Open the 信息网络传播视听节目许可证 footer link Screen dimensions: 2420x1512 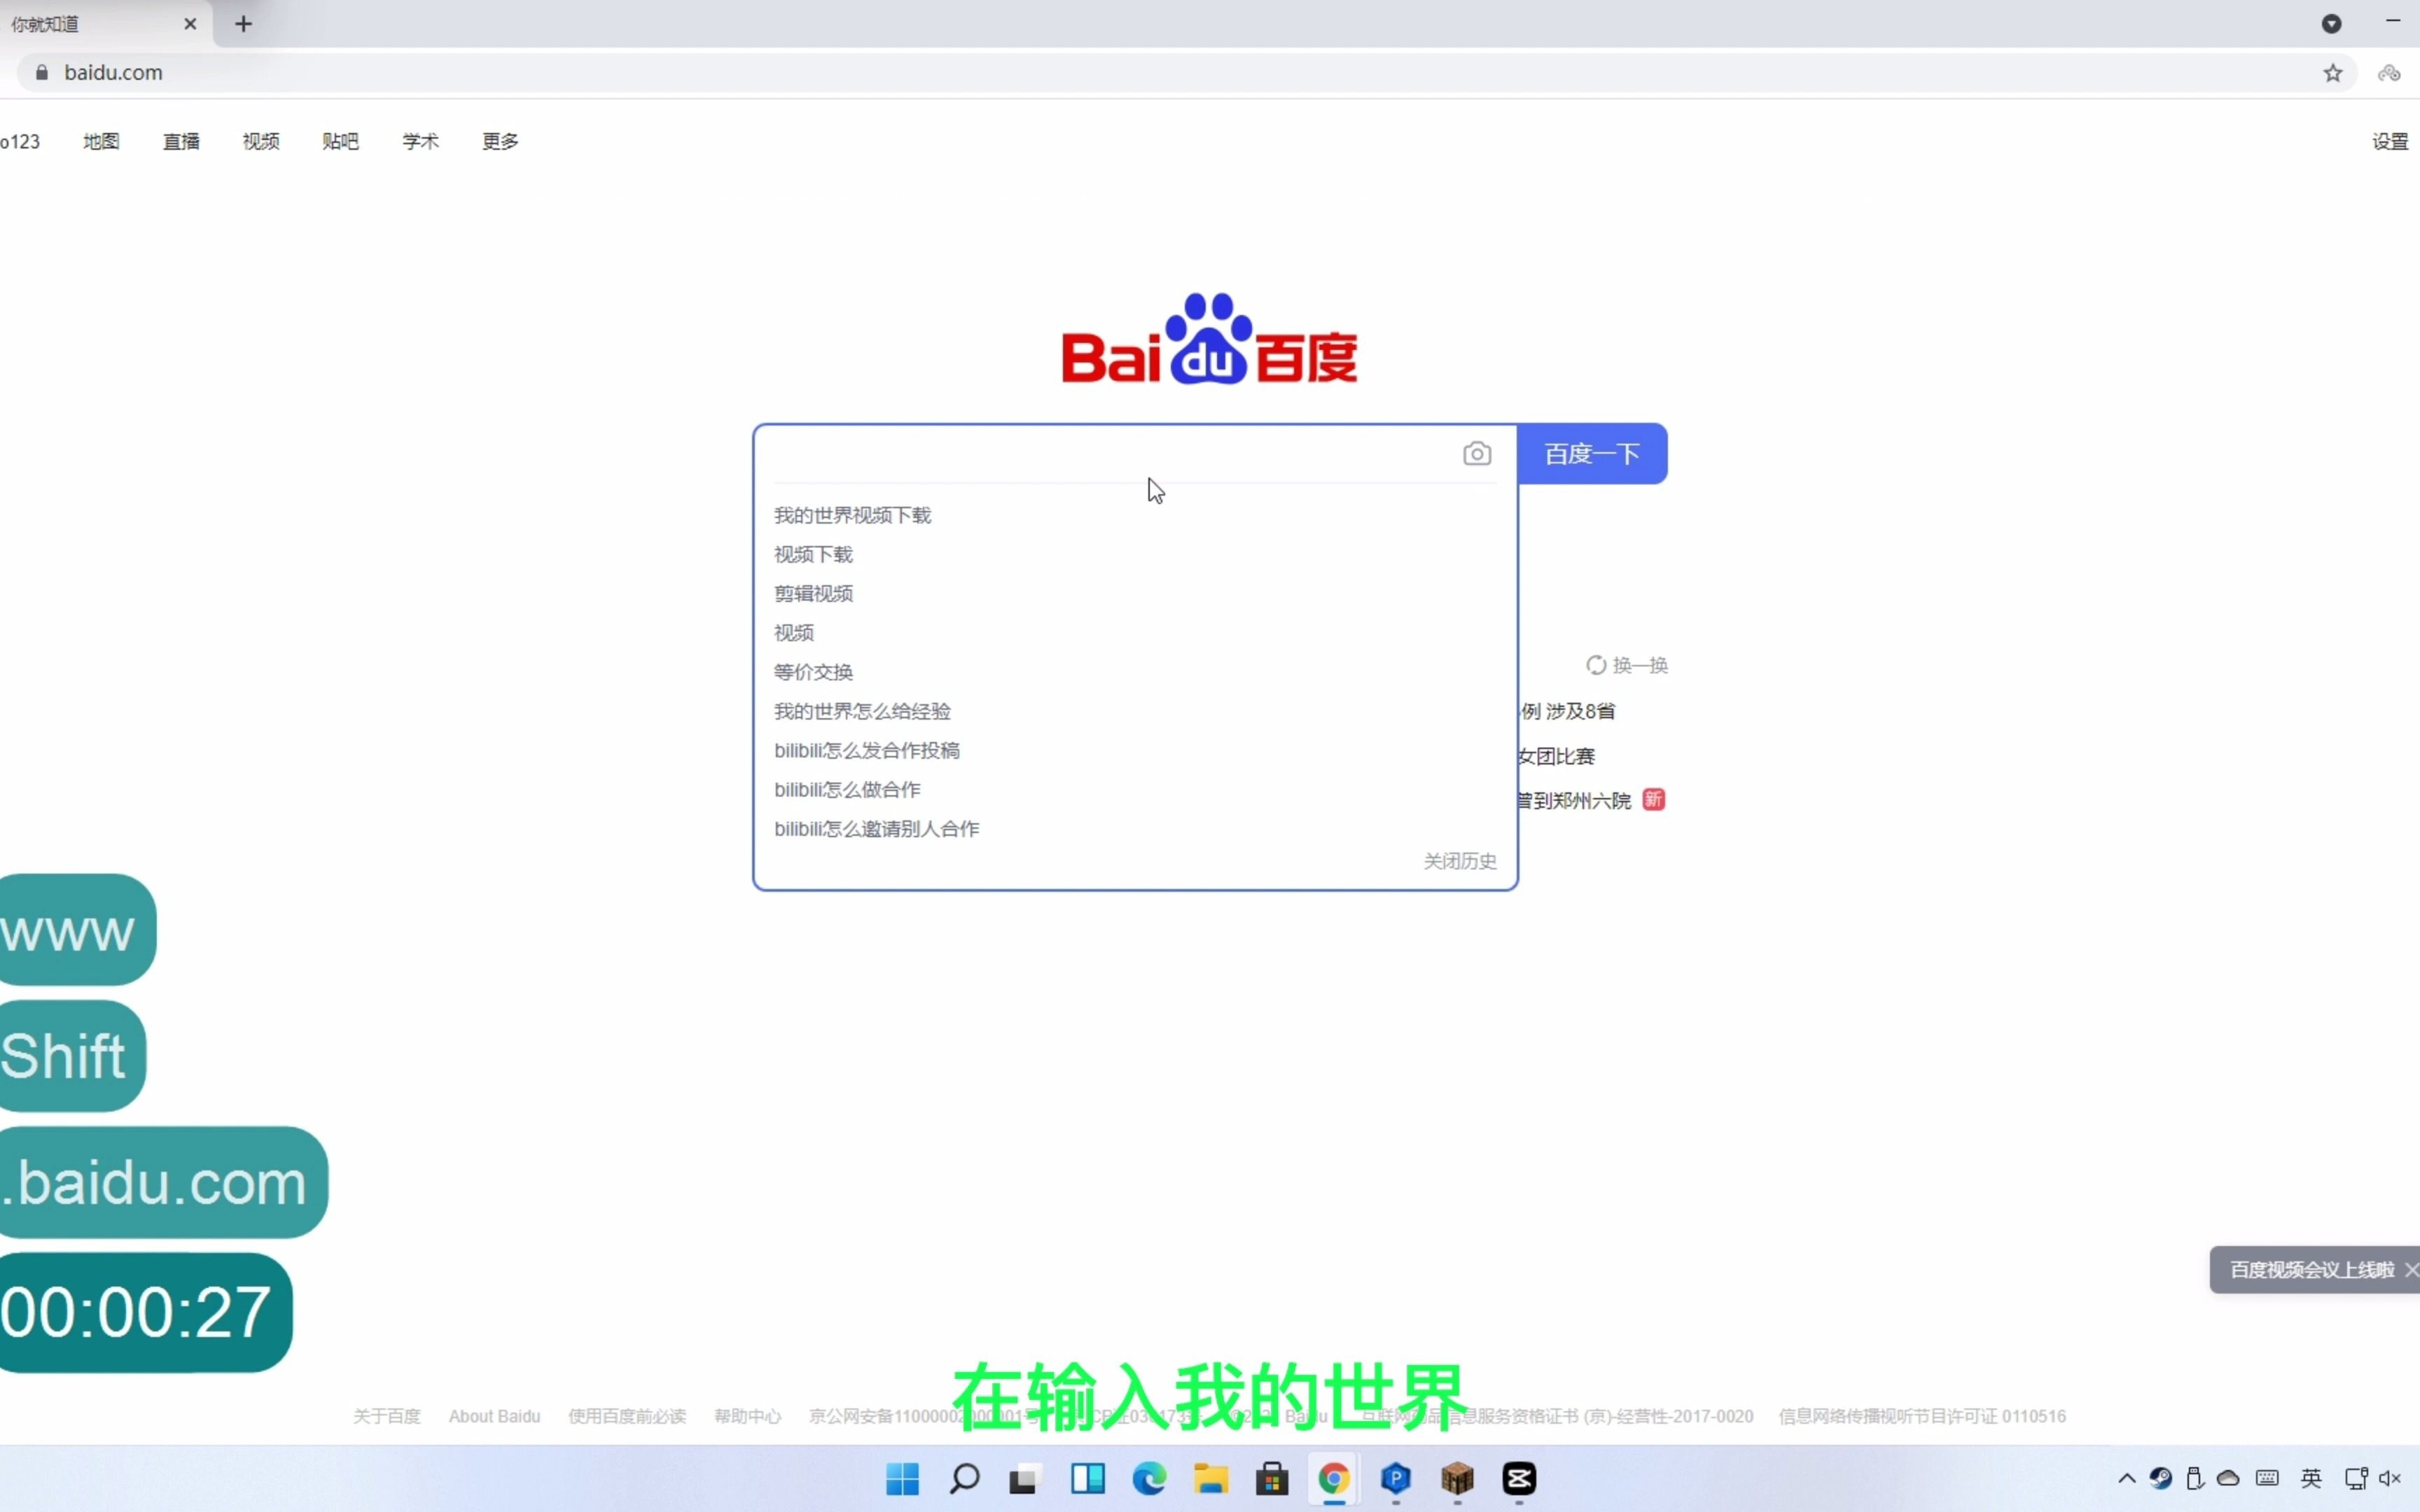pyautogui.click(x=1922, y=1416)
